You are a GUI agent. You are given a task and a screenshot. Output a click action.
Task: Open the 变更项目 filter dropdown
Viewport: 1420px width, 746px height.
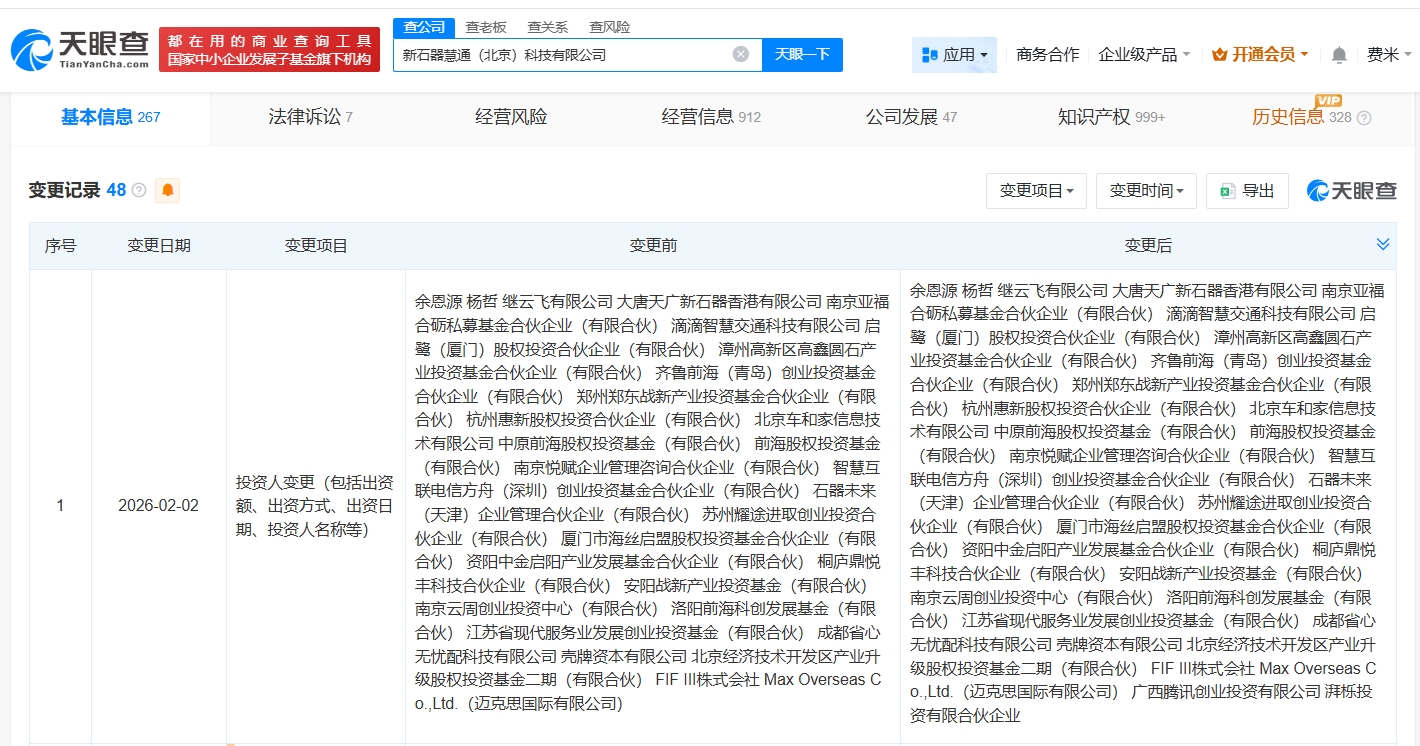tap(1036, 191)
